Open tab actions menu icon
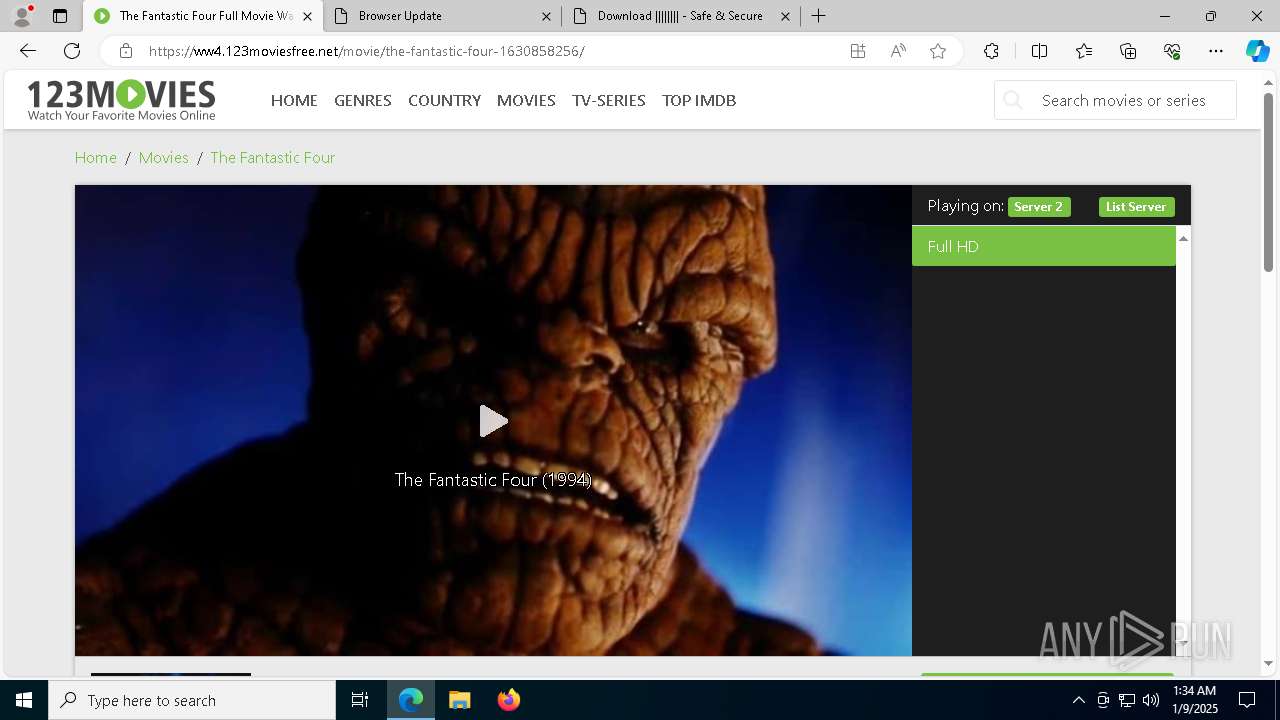This screenshot has height=720, width=1280. (60, 16)
